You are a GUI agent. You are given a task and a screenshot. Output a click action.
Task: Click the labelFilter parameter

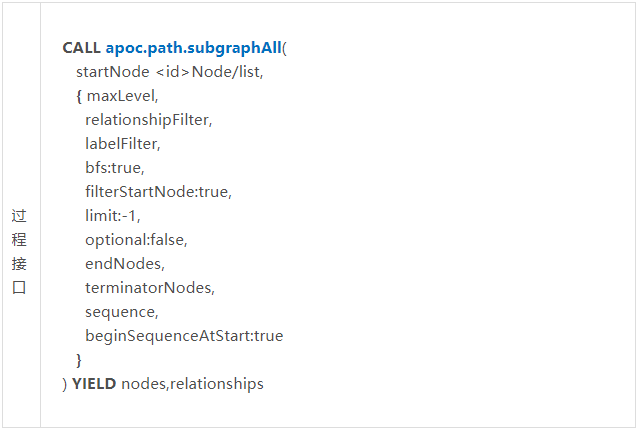pyautogui.click(x=123, y=144)
